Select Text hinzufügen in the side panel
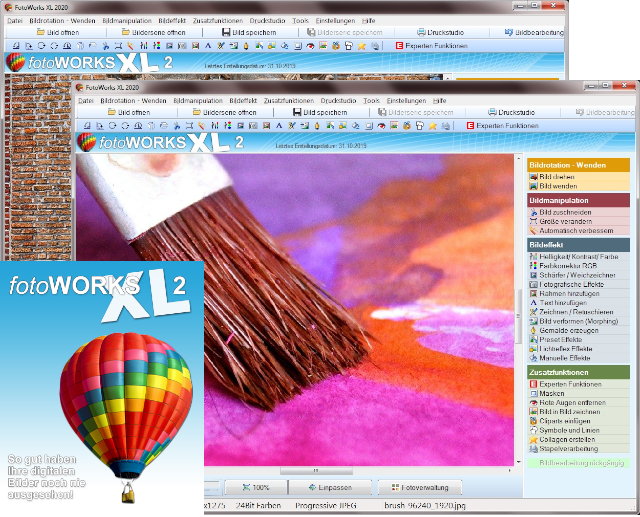Viewport: 640px width, 517px height. click(578, 303)
